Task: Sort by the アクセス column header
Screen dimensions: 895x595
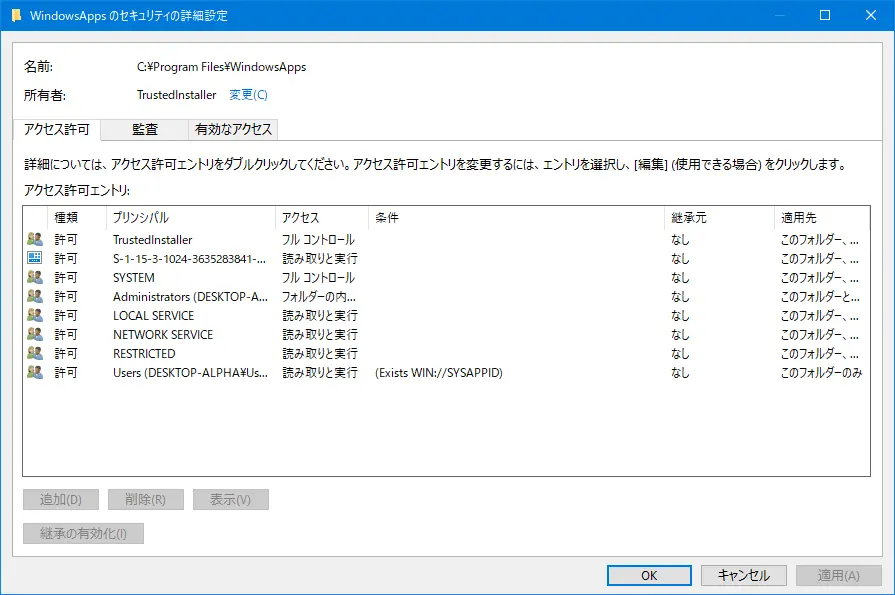Action: (322, 218)
